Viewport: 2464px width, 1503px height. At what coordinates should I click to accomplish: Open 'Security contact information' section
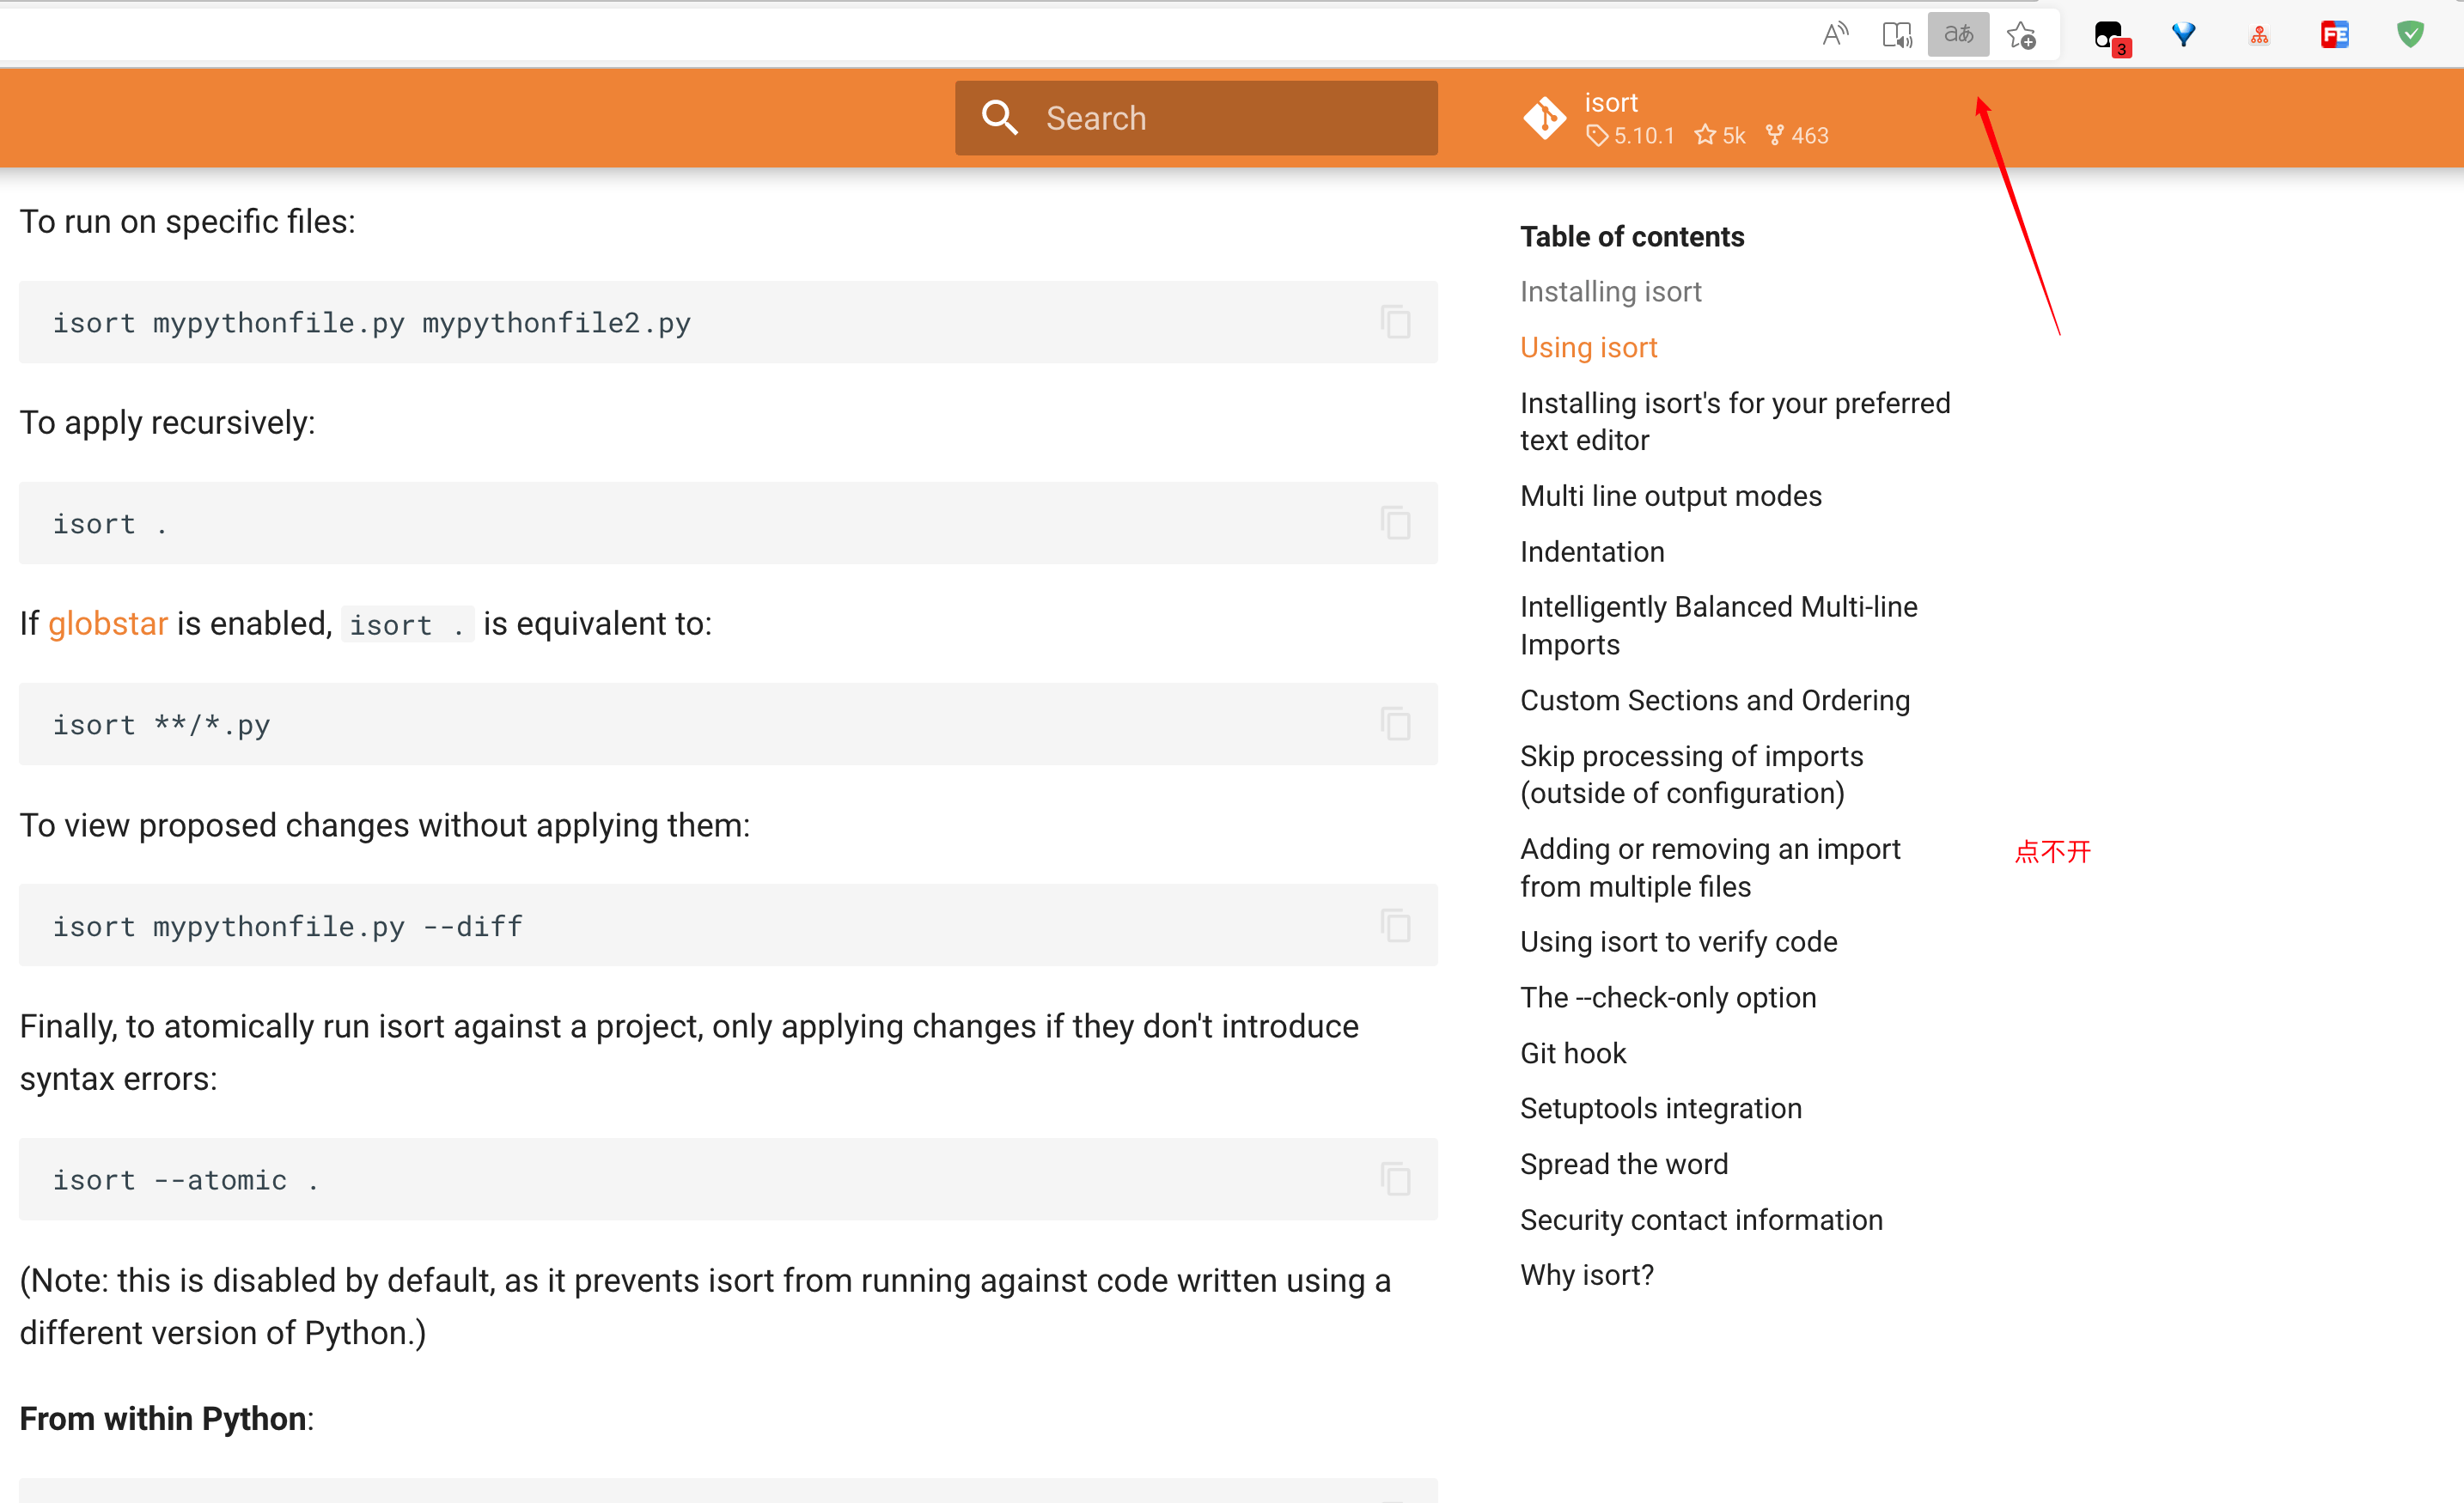[x=1700, y=1221]
